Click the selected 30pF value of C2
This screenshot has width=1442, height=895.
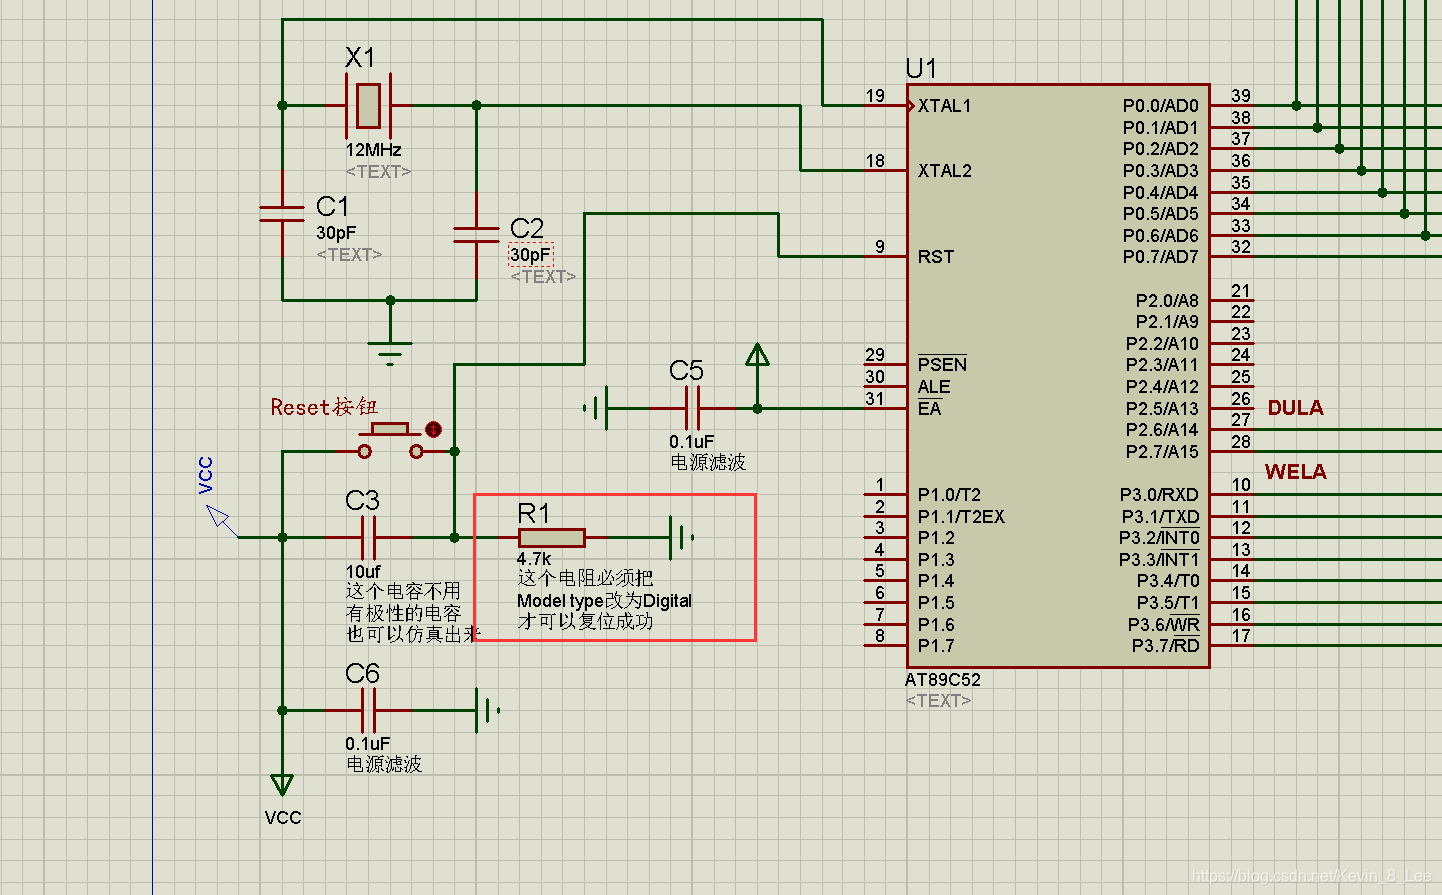click(530, 255)
